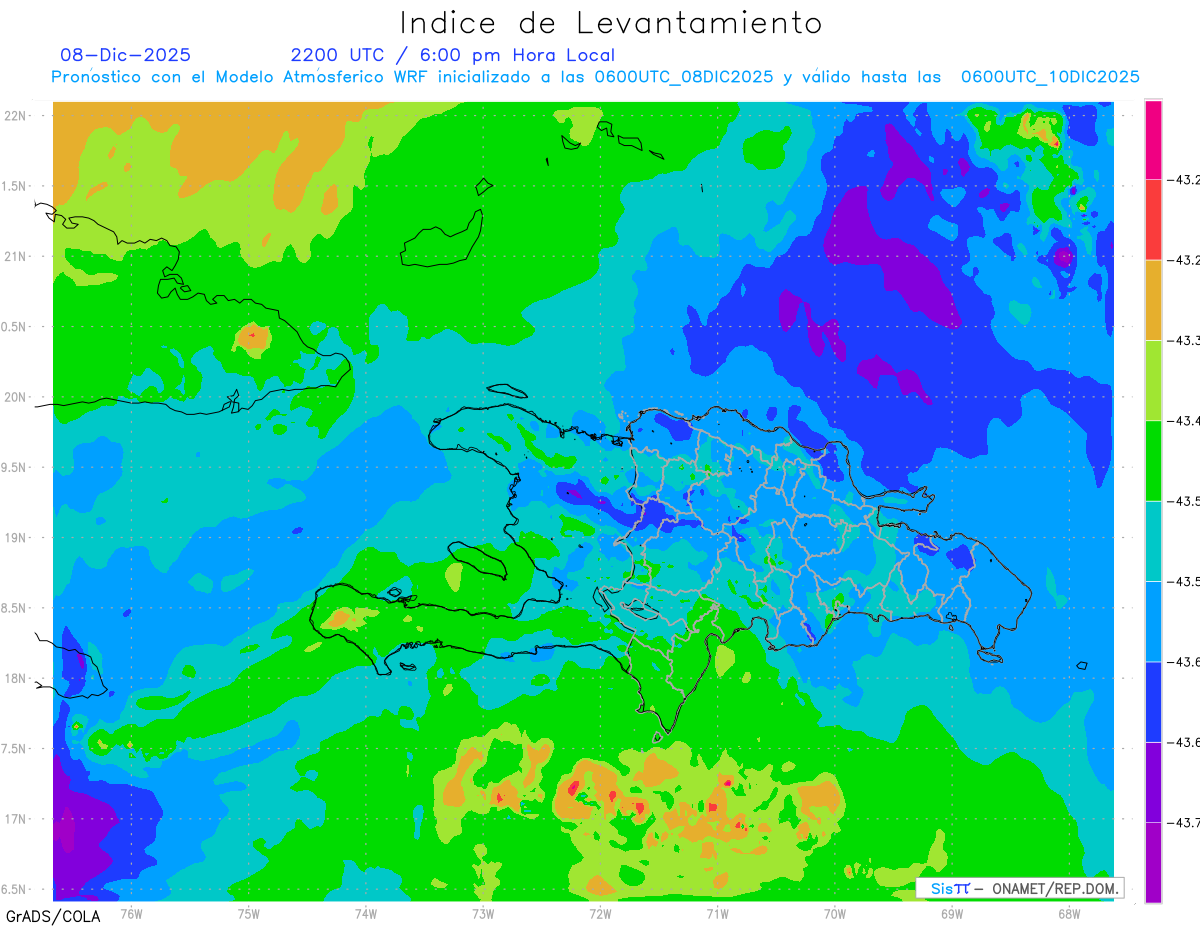Screen dimensions: 1200x927
Task: Pick the violet swatch in the colorbar
Action: pos(1153,781)
